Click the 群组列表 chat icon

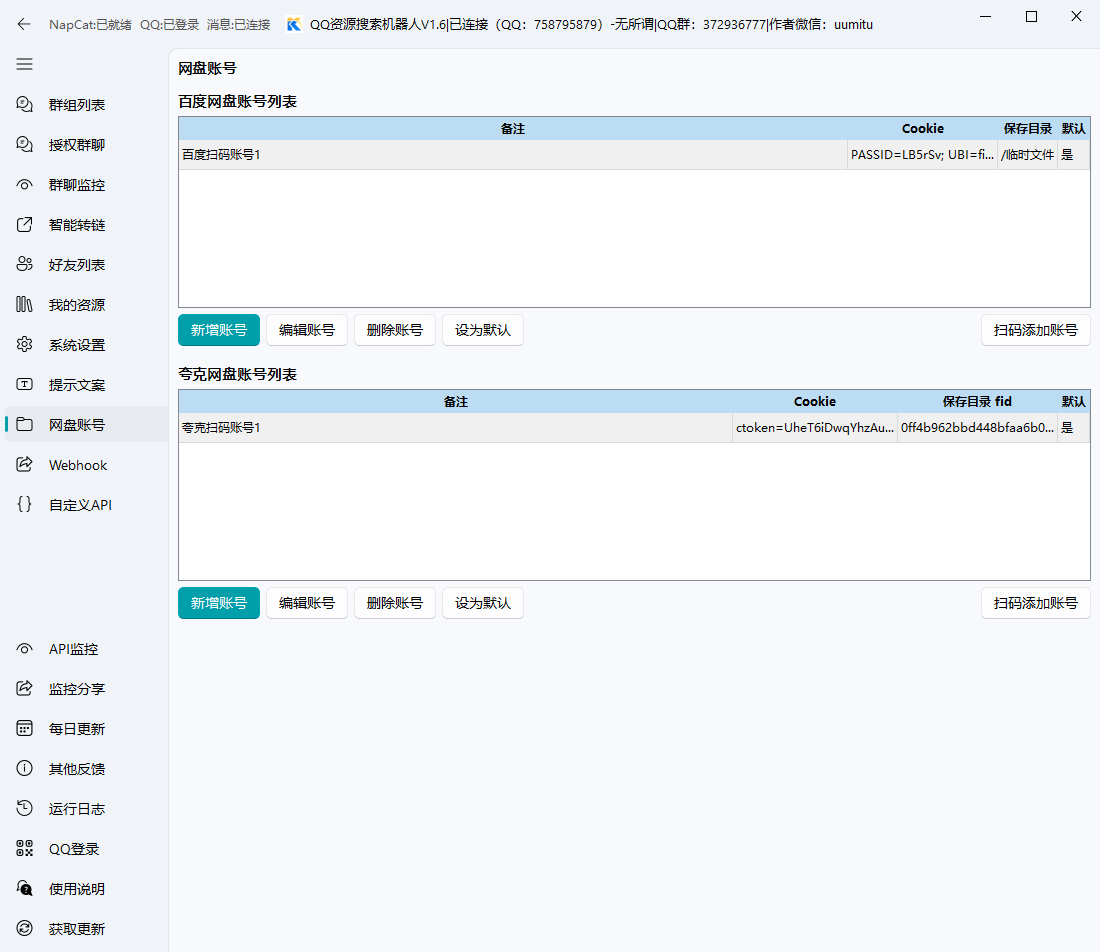coord(25,105)
